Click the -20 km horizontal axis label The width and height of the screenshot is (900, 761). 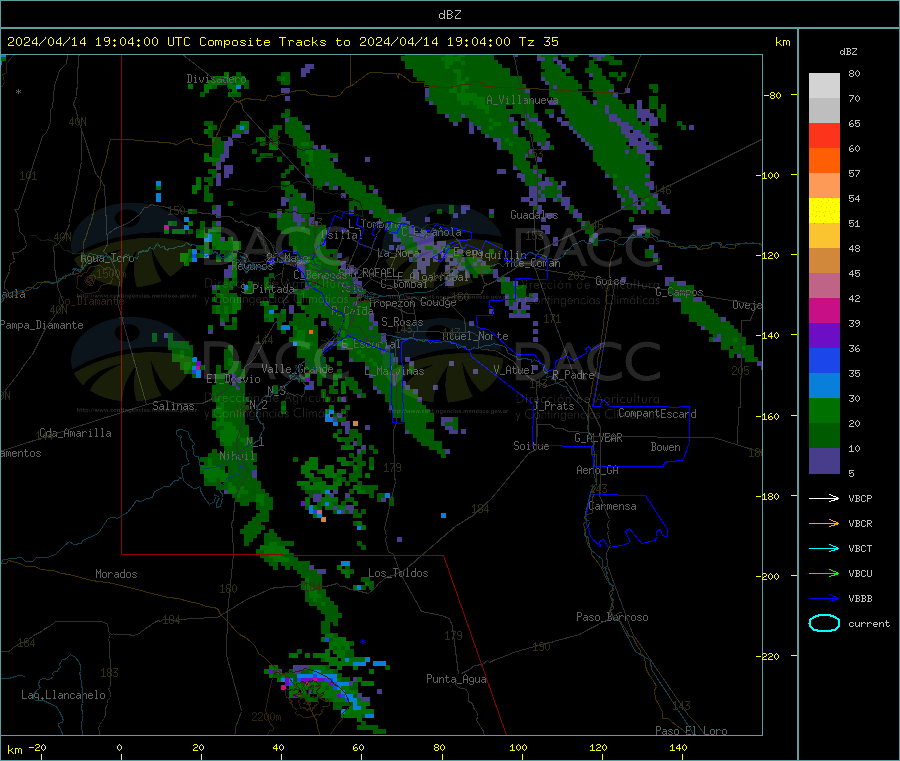pos(37,747)
